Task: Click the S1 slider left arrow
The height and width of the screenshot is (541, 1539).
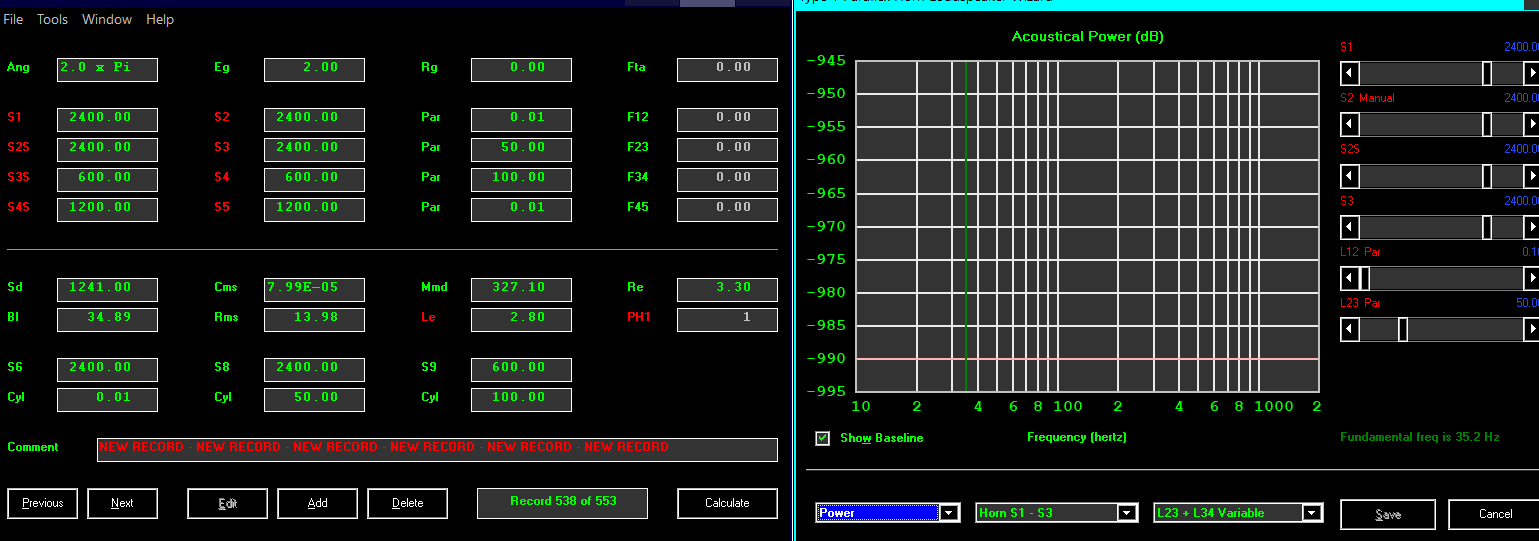Action: [x=1350, y=73]
